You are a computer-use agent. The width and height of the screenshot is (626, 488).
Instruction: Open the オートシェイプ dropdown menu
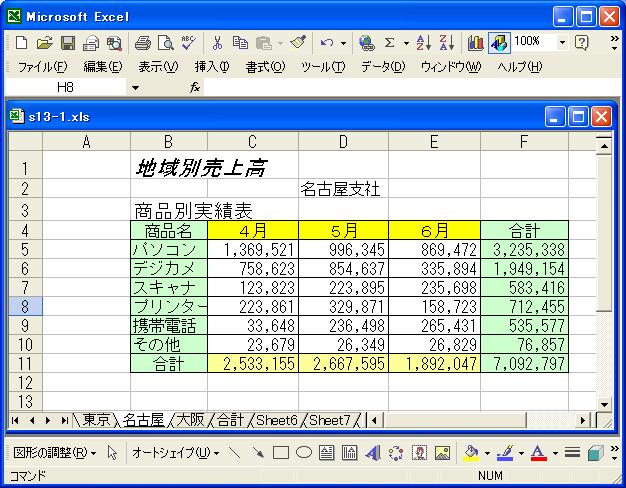[175, 453]
